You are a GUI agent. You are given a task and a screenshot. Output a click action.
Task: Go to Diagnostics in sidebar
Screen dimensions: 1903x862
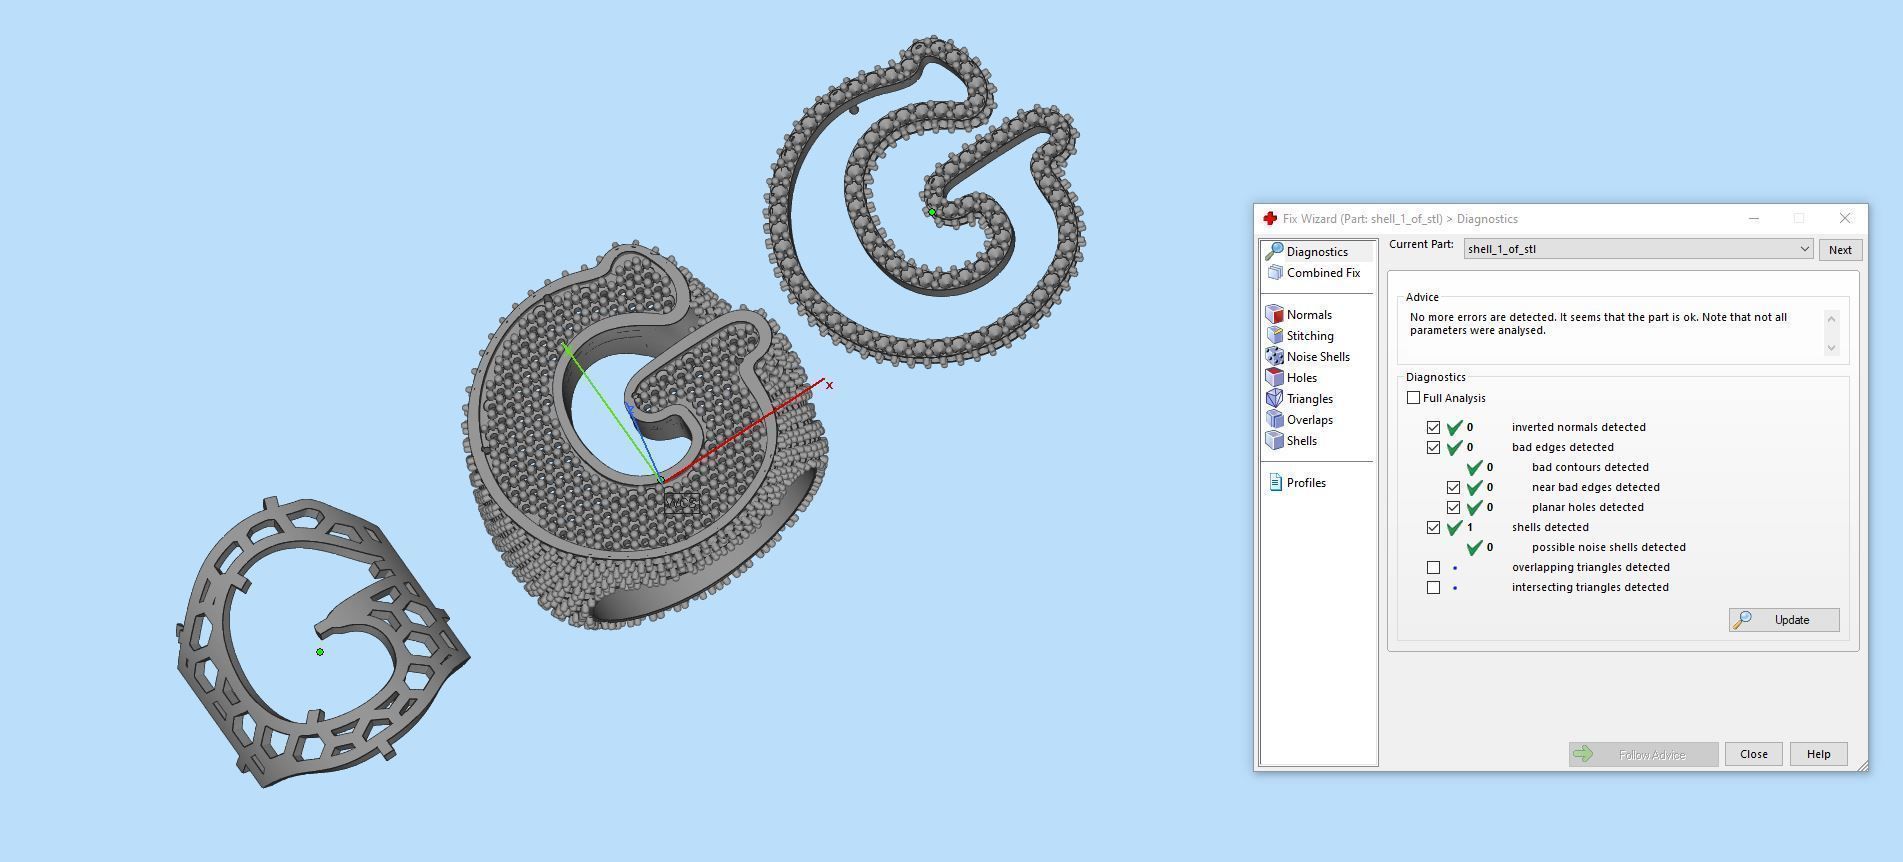click(1317, 252)
